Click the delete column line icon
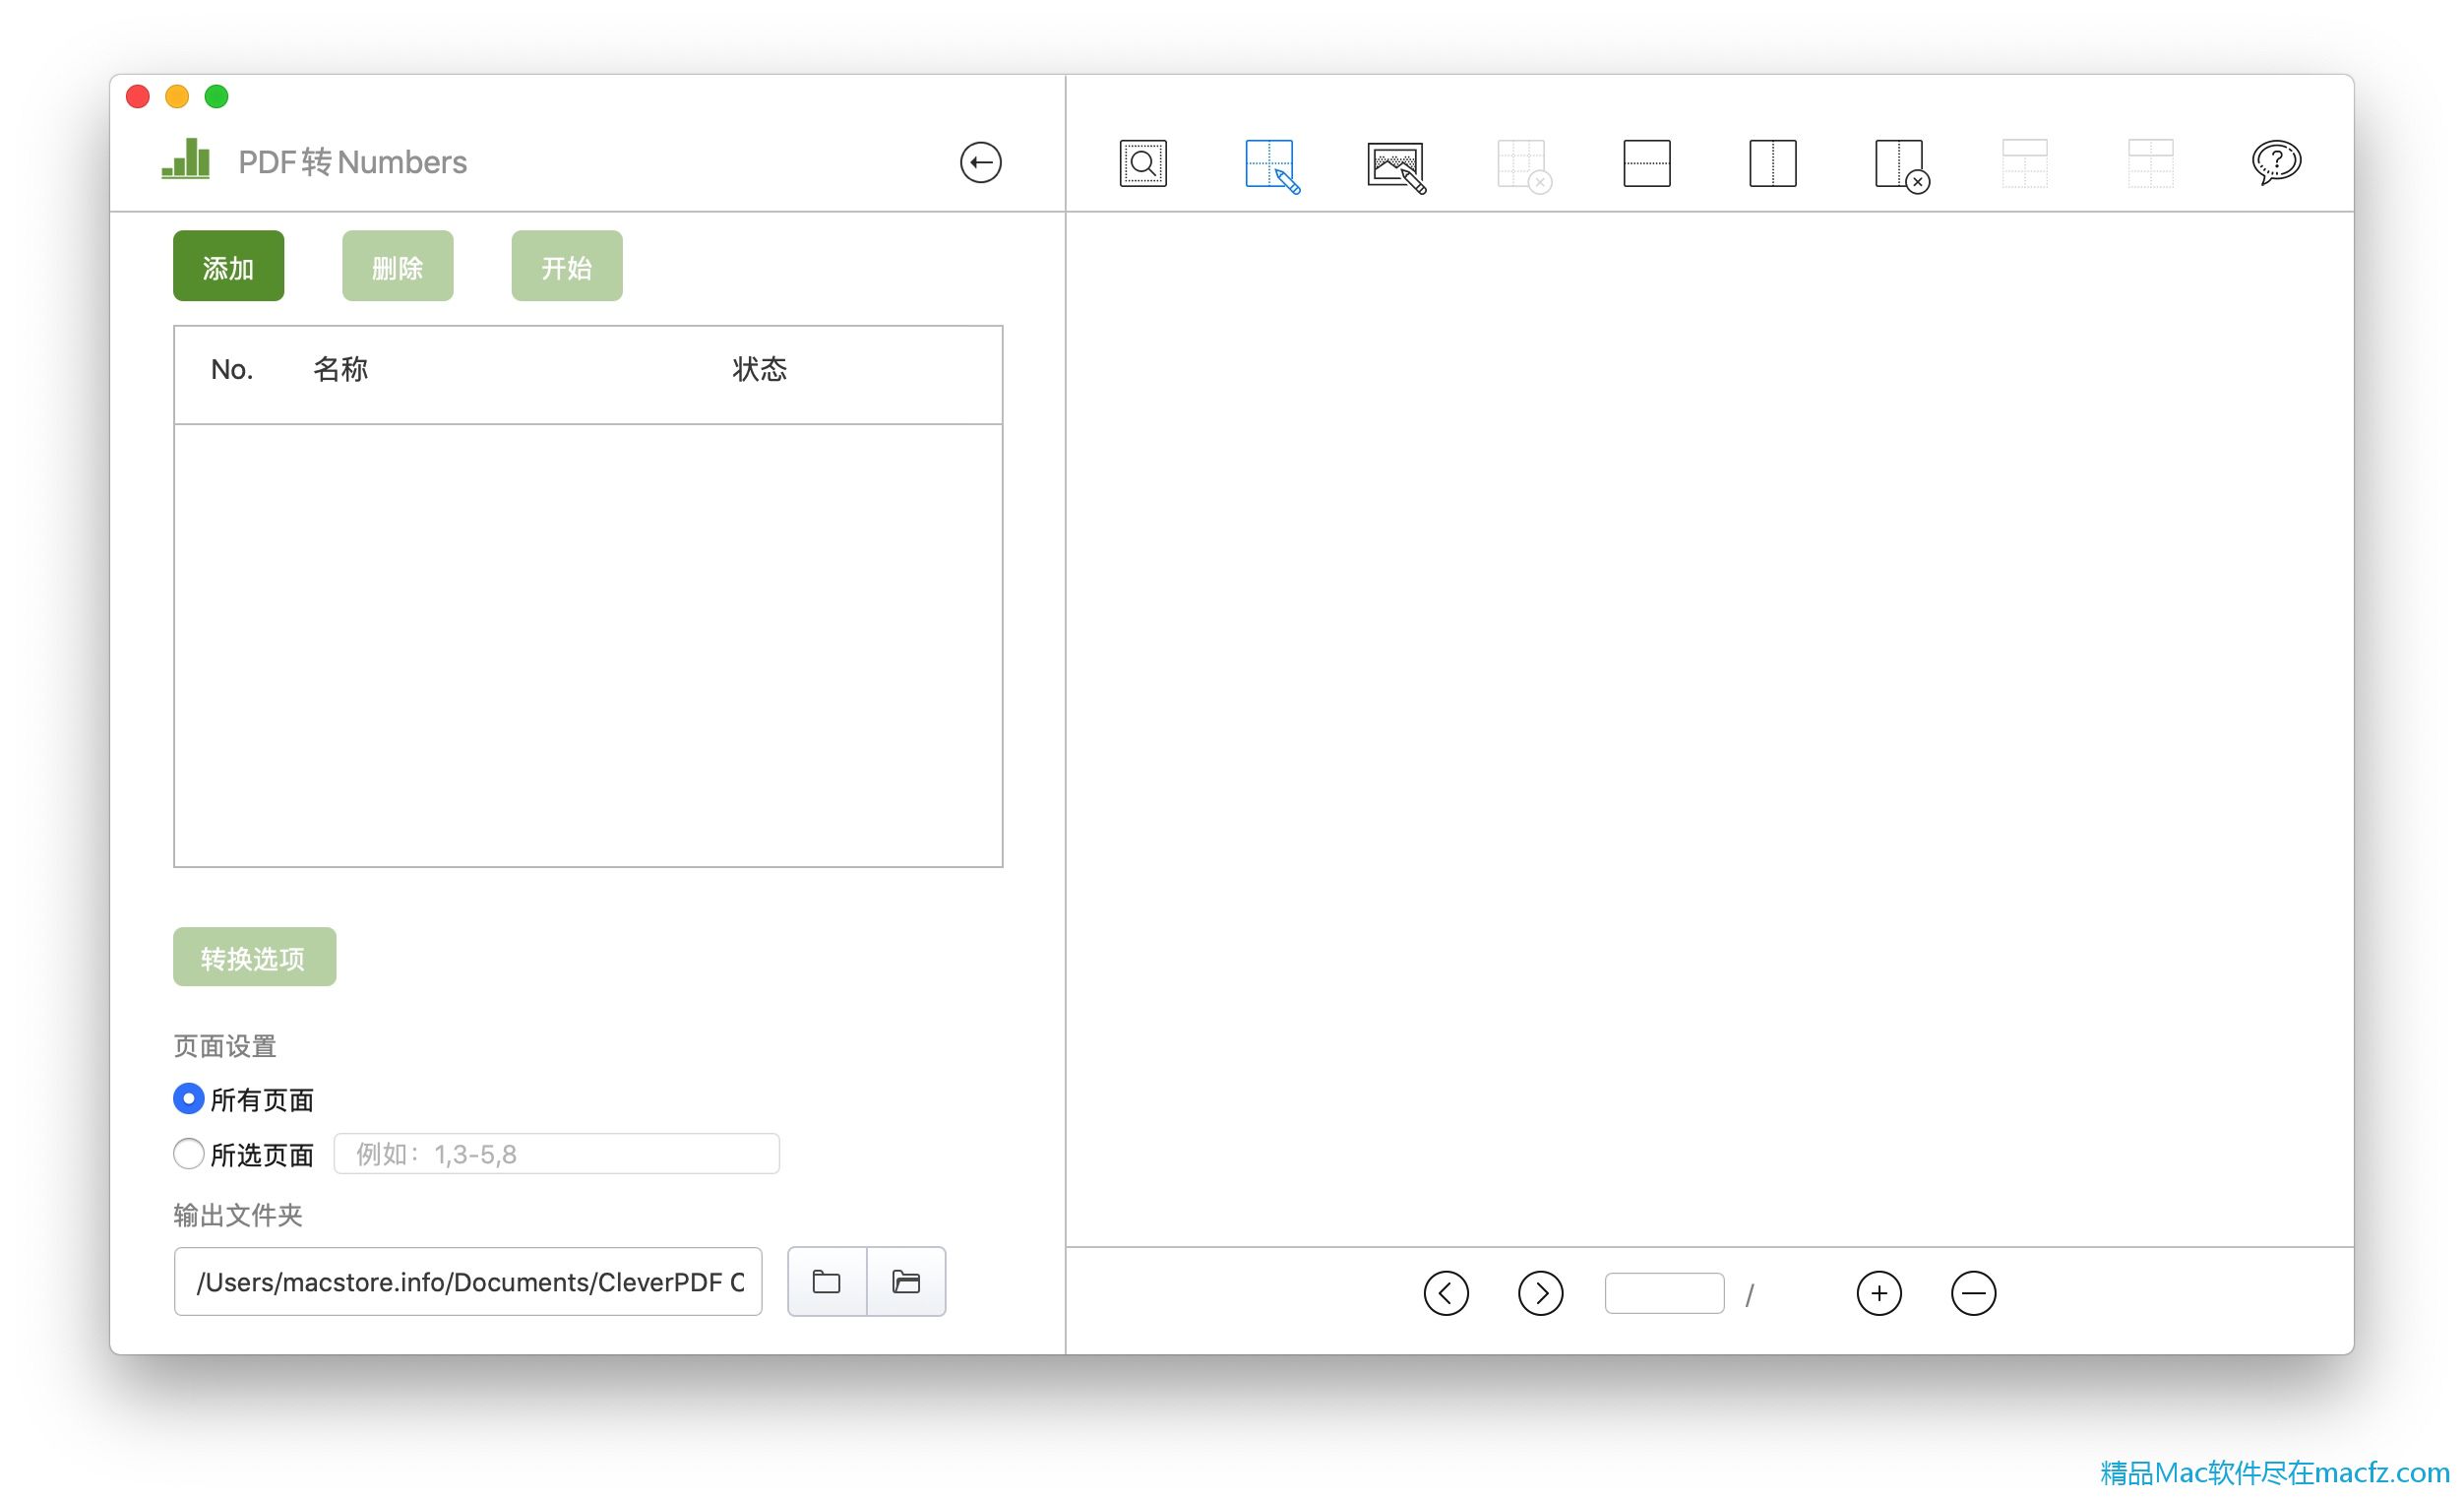2464x1500 pixels. 1901,166
